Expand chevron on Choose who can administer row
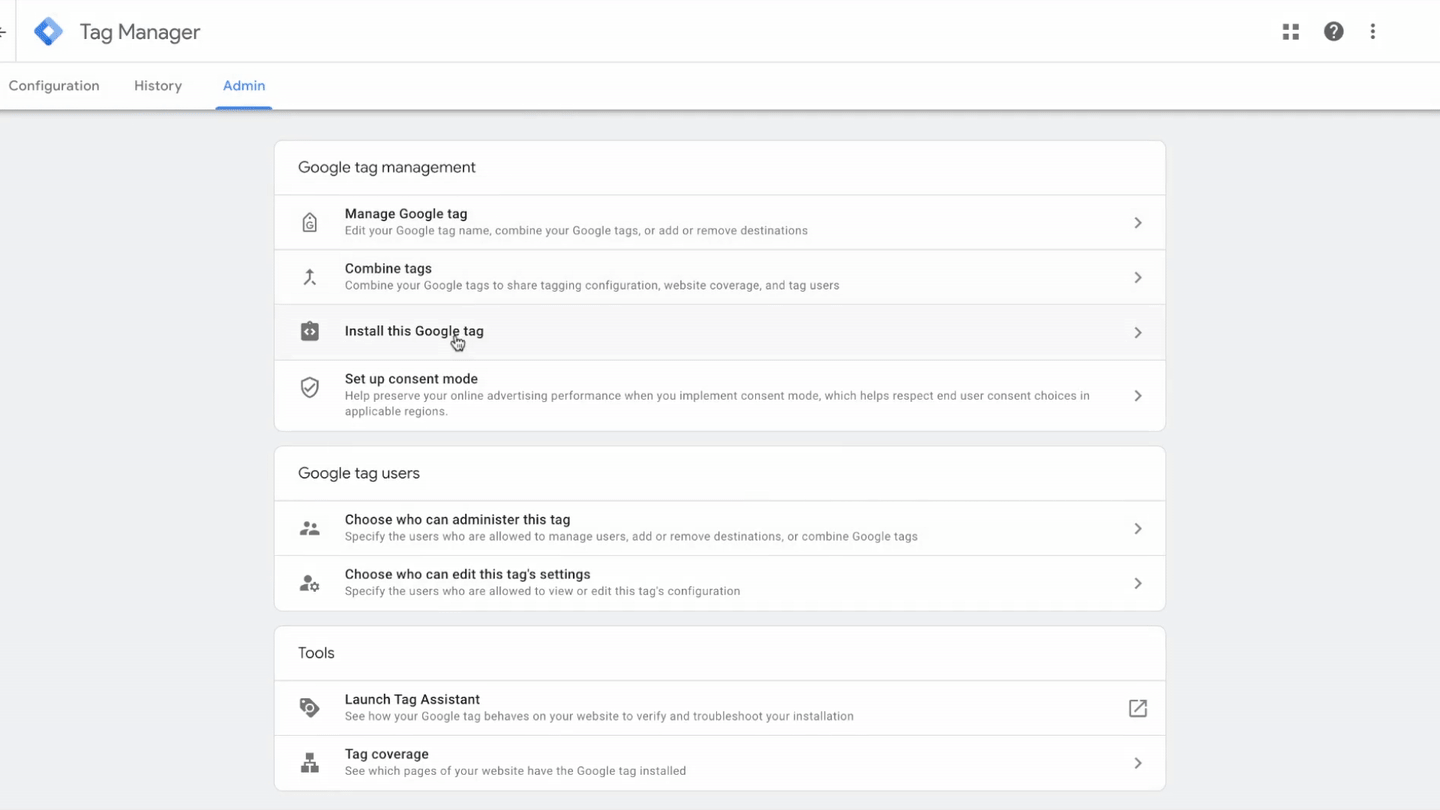 1138,528
